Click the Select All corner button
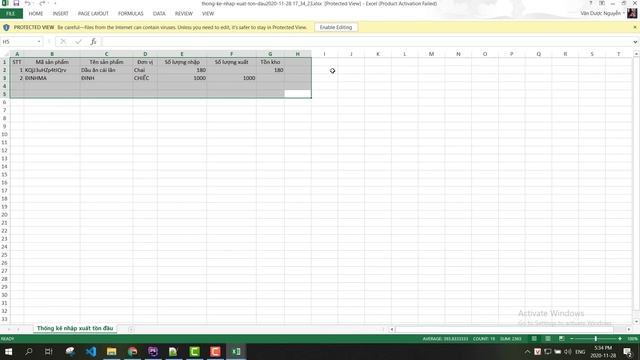 4,54
